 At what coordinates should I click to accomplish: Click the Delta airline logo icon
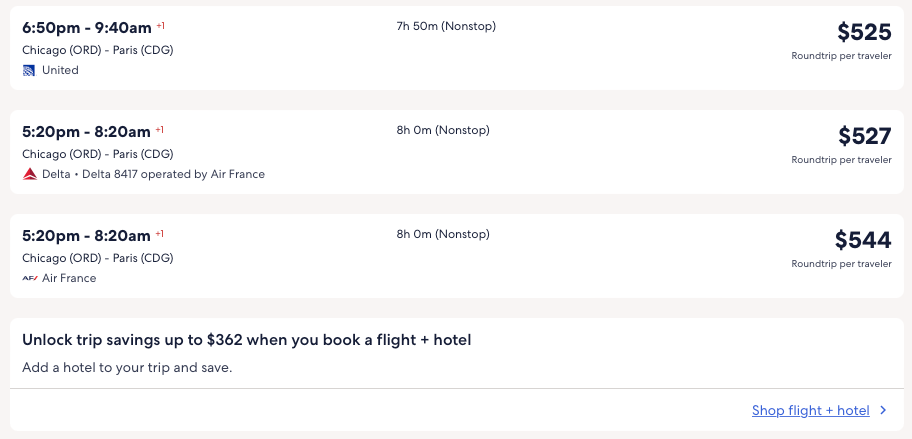tap(29, 174)
